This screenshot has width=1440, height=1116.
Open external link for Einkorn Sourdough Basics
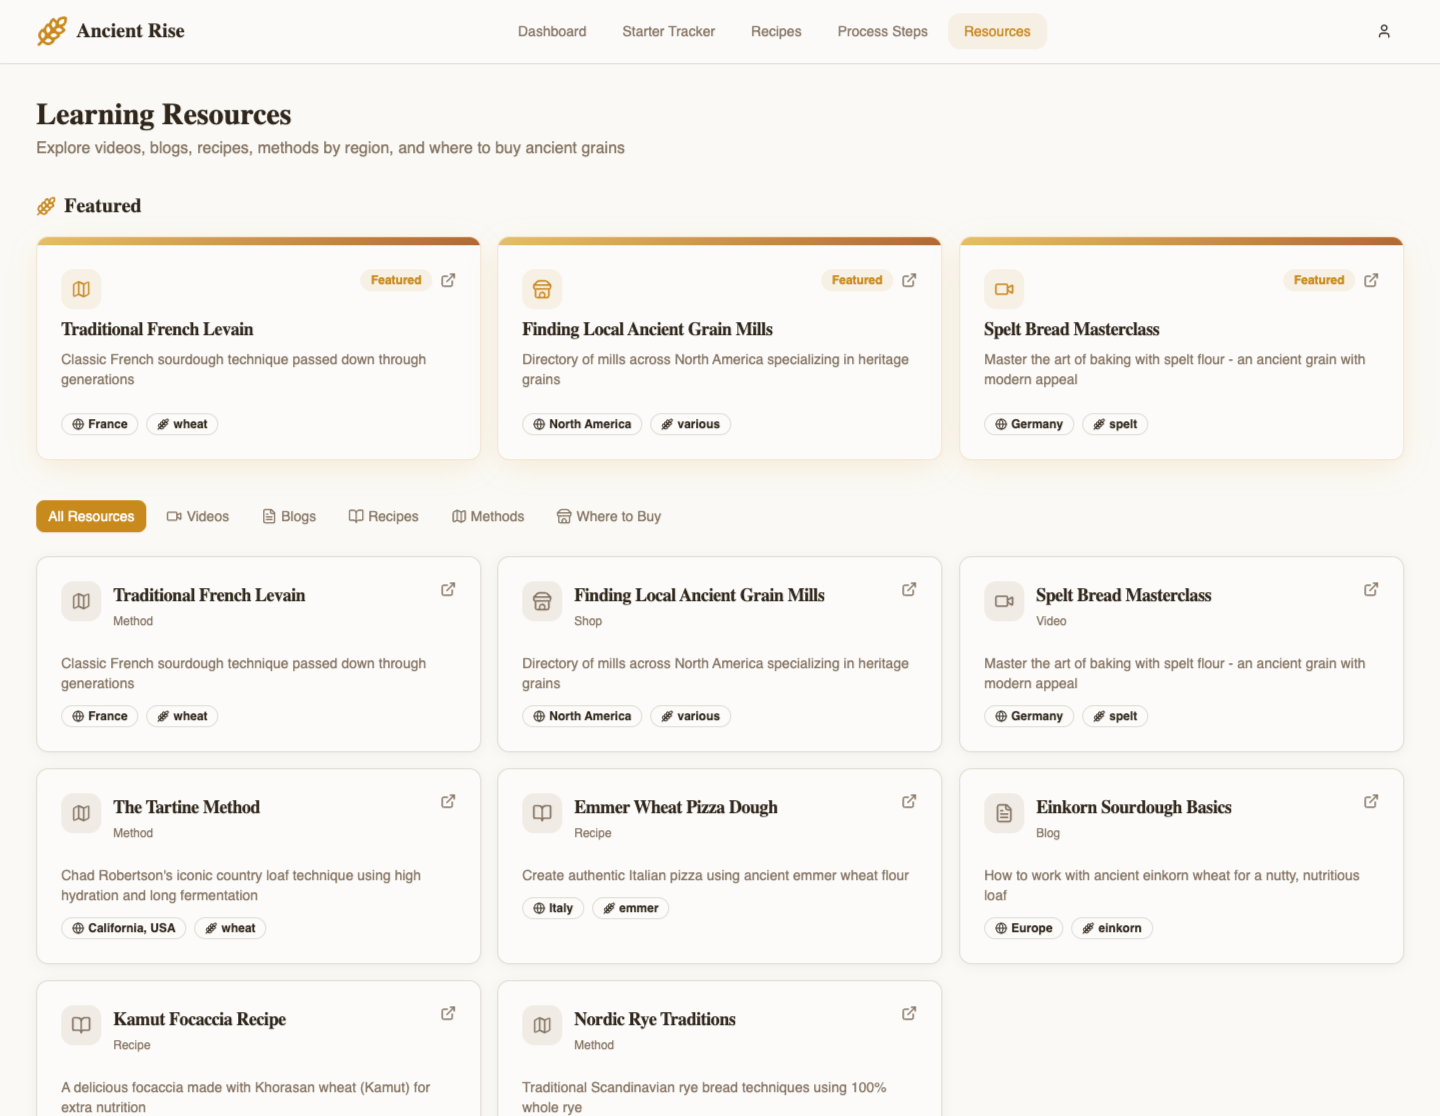(1371, 801)
